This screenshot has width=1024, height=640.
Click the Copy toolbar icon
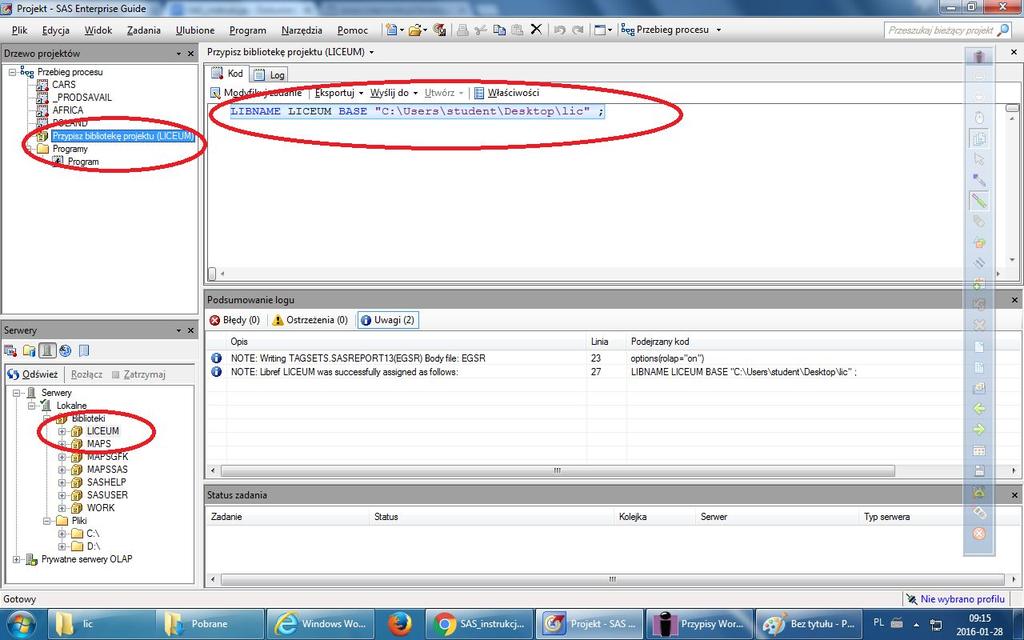pos(500,29)
